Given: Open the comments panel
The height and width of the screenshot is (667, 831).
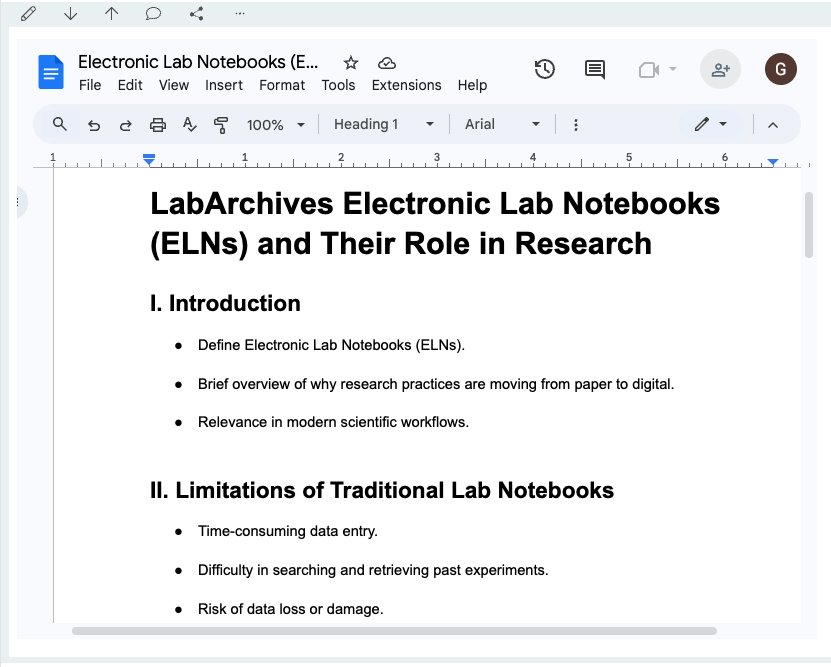Looking at the screenshot, I should coord(594,69).
